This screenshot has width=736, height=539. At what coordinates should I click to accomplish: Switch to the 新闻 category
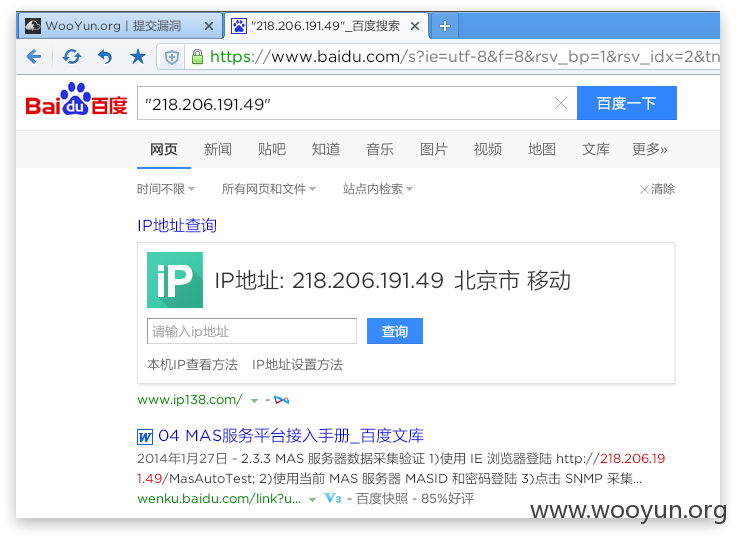tap(218, 149)
